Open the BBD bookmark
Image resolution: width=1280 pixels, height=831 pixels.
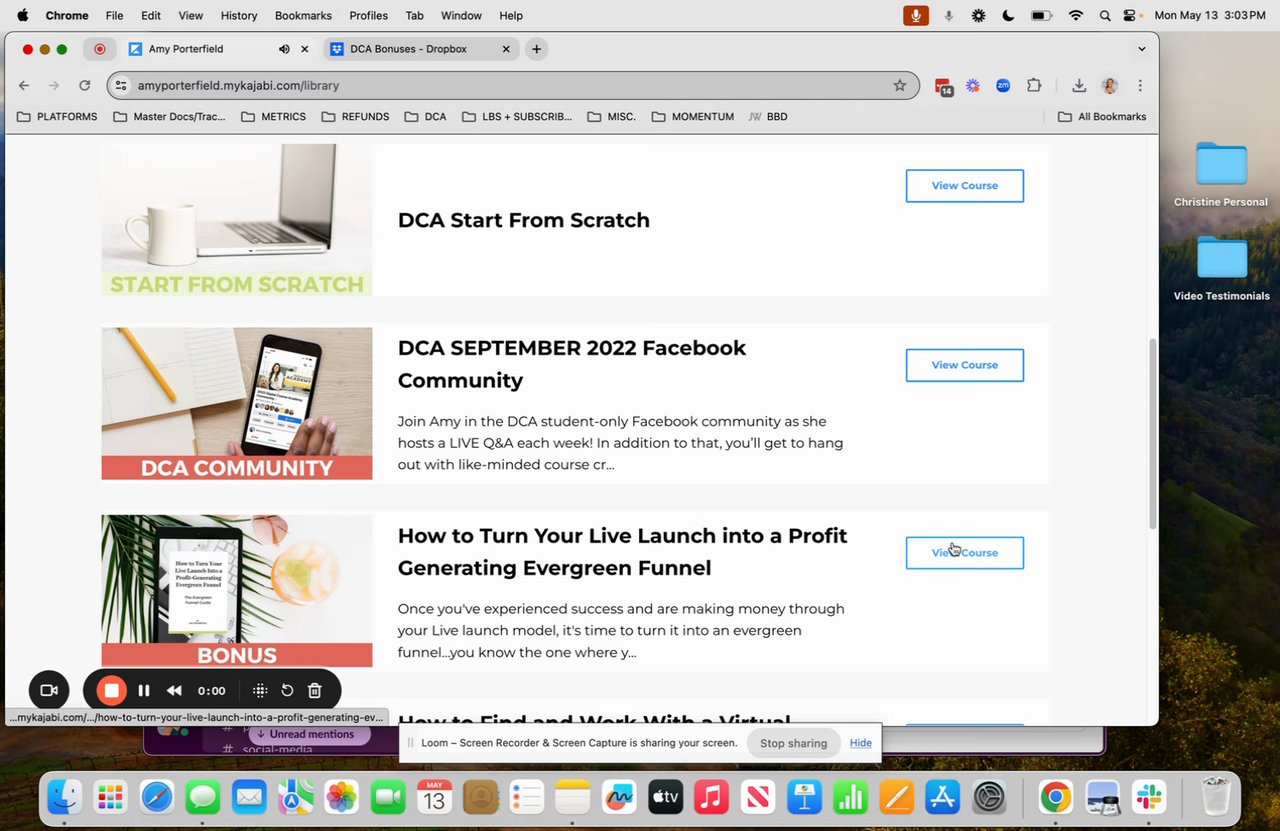pyautogui.click(x=768, y=117)
